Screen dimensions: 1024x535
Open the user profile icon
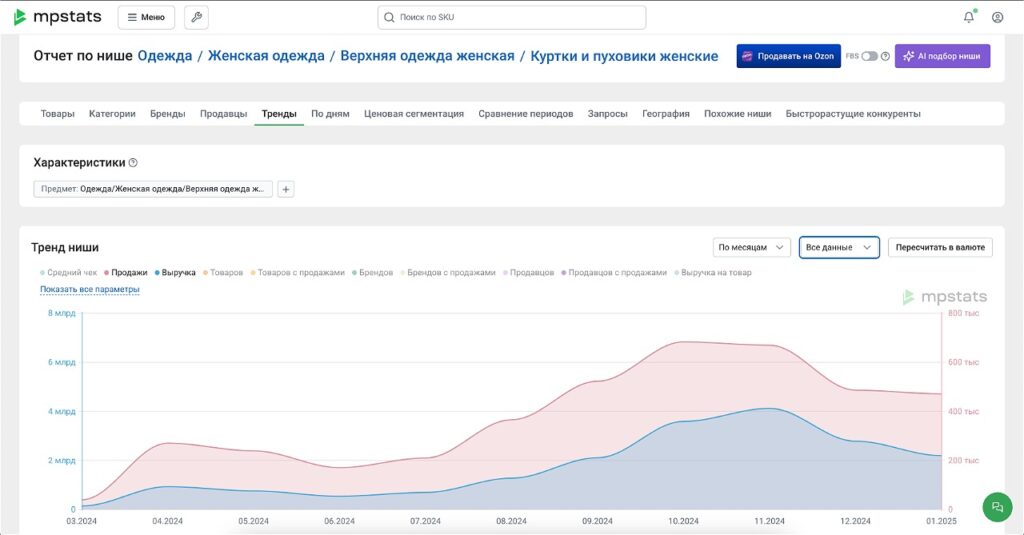(x=997, y=17)
